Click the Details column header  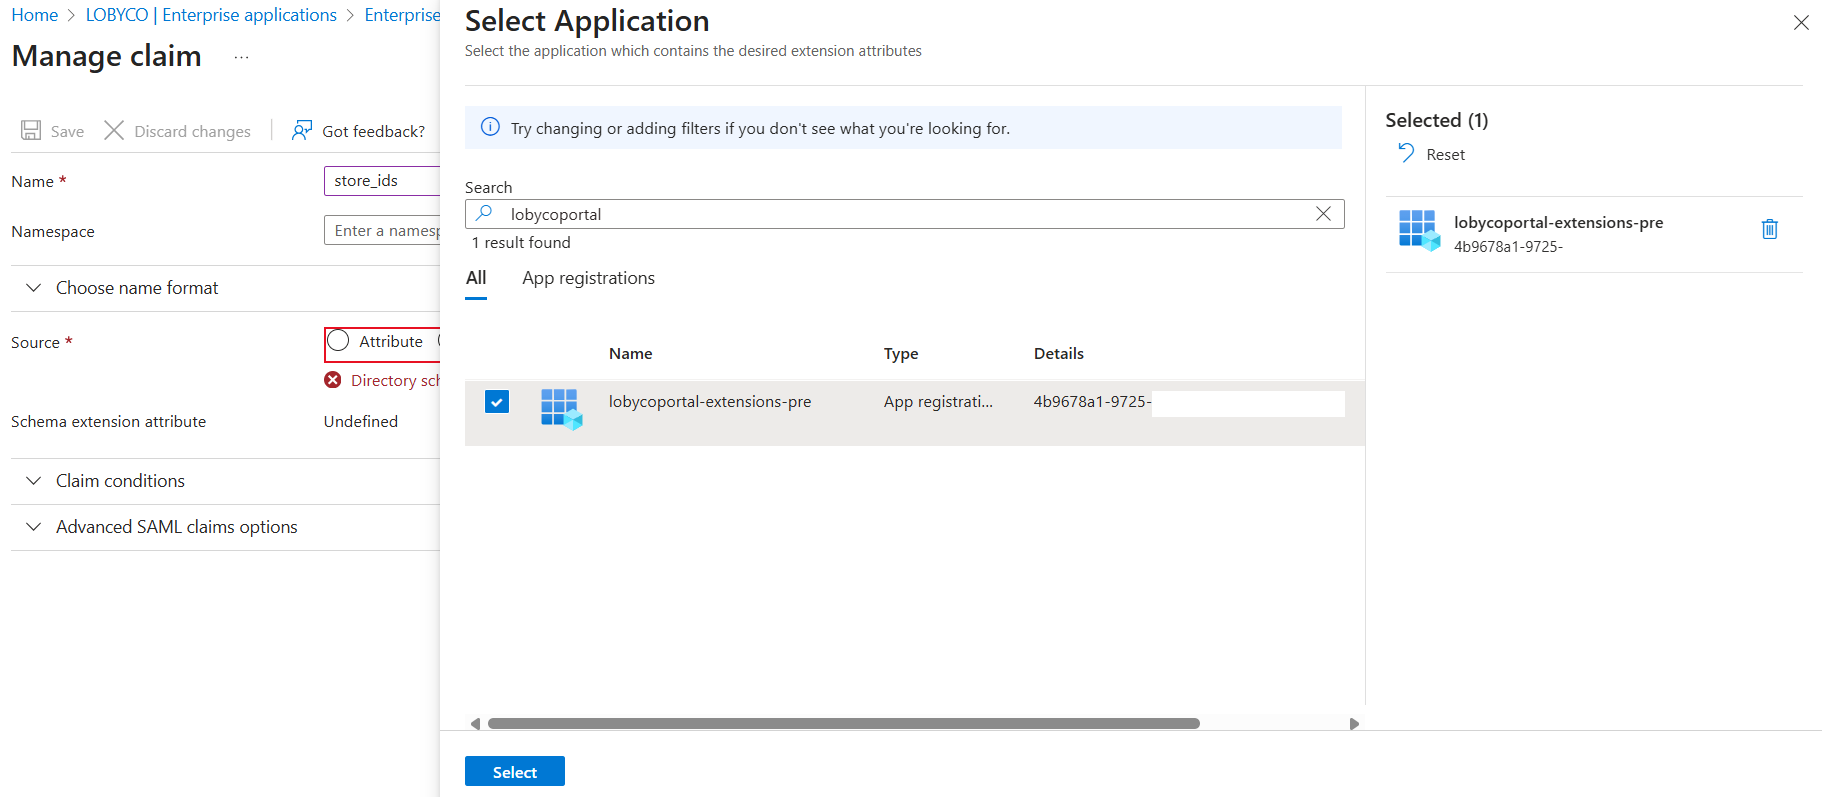click(1059, 353)
